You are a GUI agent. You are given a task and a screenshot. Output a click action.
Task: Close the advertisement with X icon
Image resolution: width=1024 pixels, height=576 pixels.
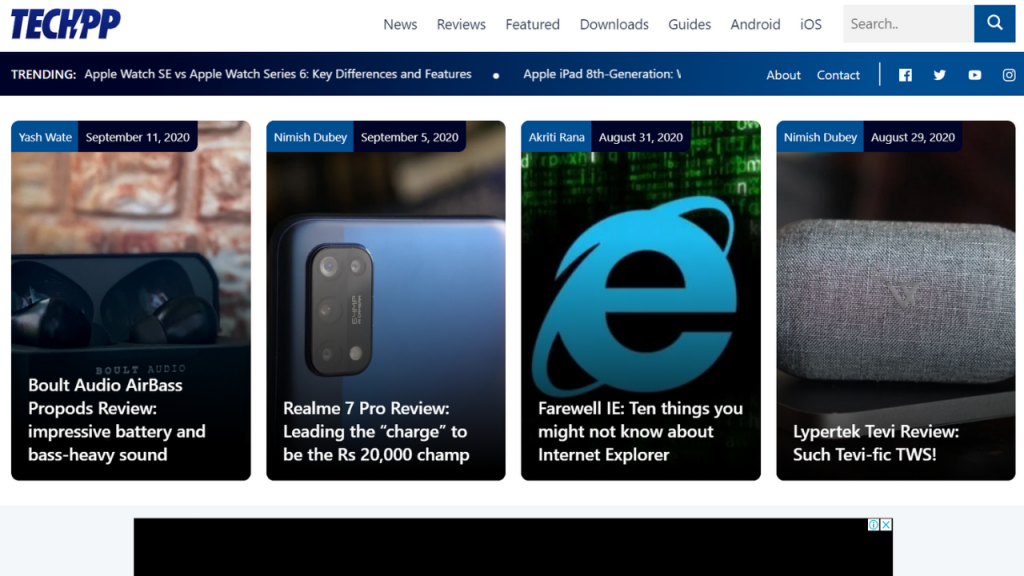point(886,525)
